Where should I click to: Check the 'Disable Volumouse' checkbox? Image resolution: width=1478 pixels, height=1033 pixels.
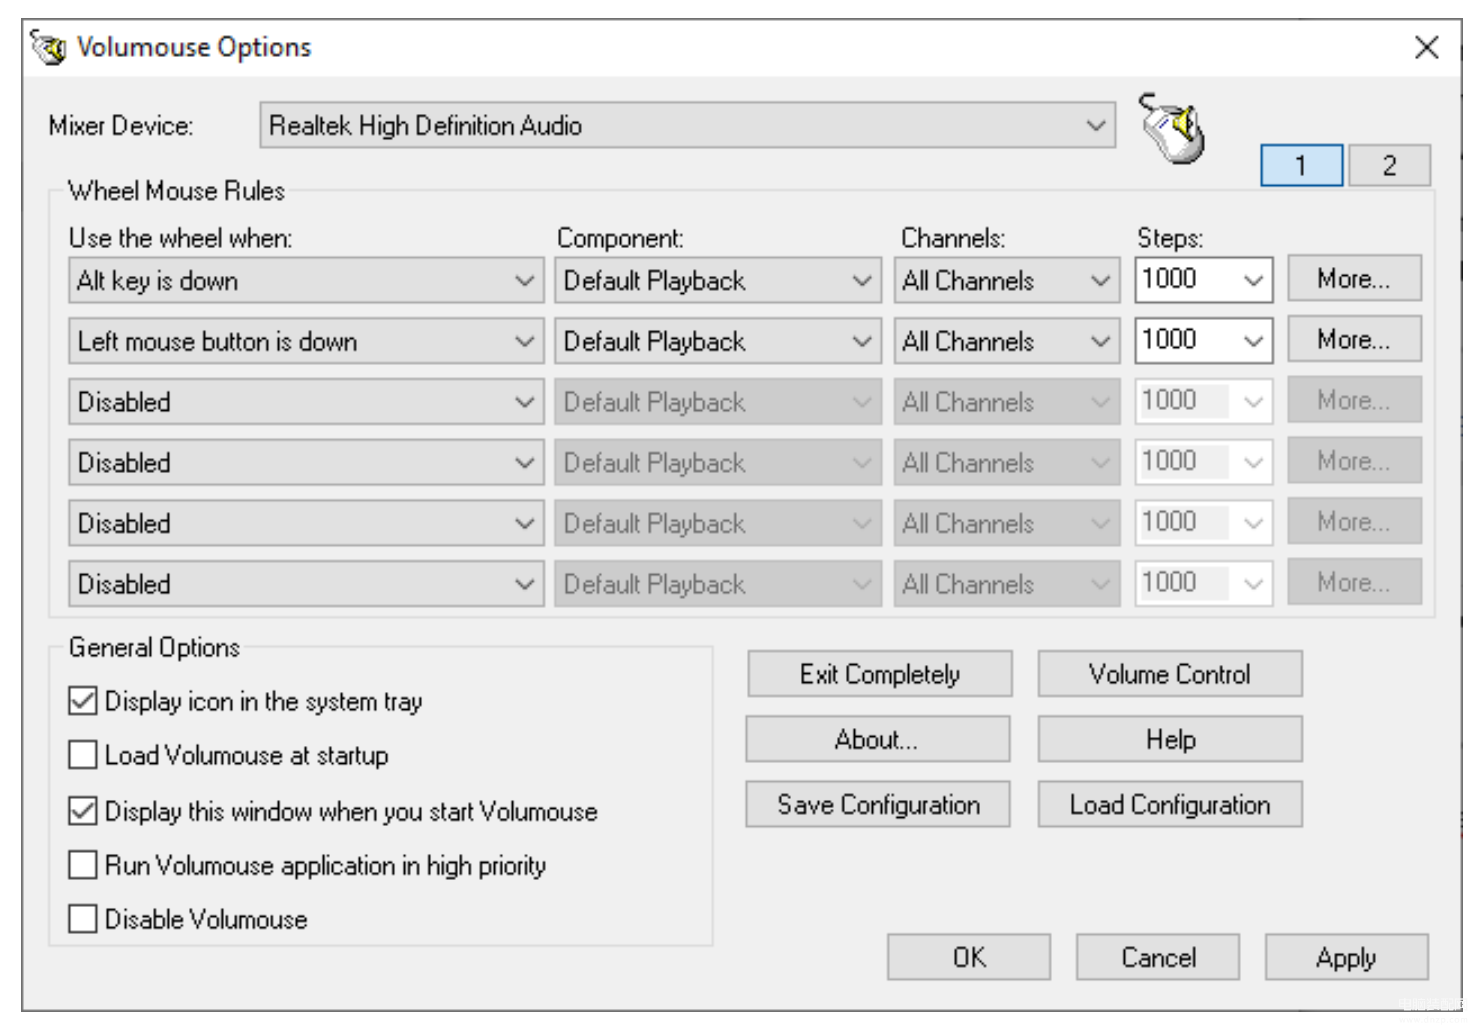[188, 919]
